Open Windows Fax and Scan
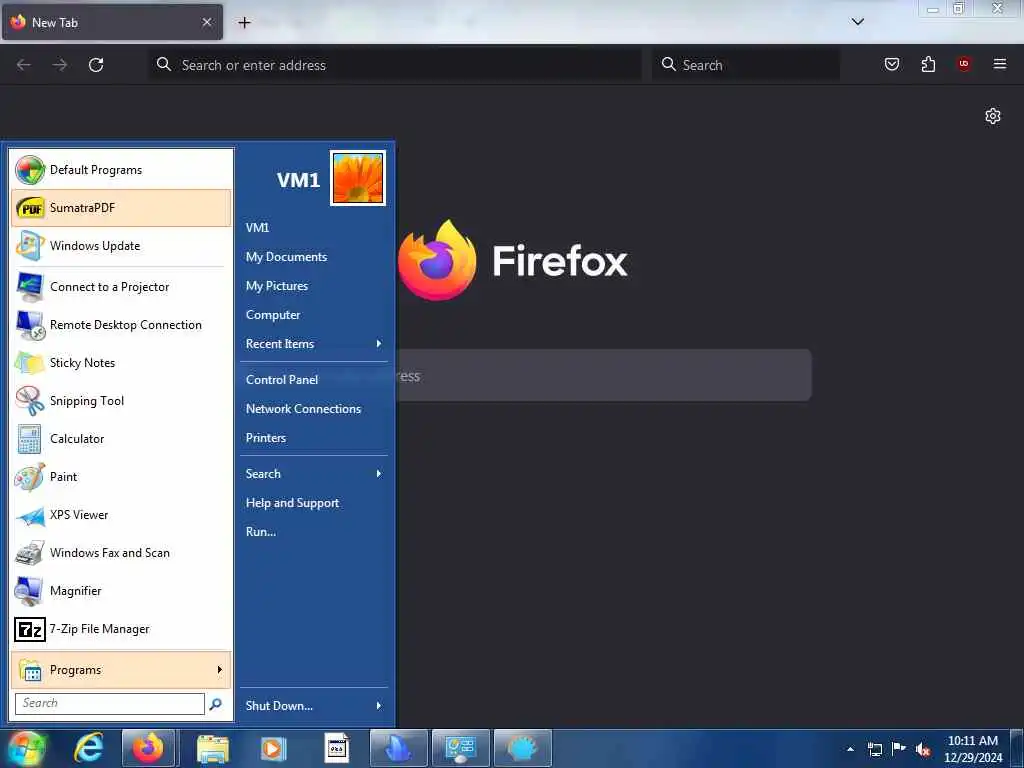Screen dimensions: 1024x768 [121, 553]
